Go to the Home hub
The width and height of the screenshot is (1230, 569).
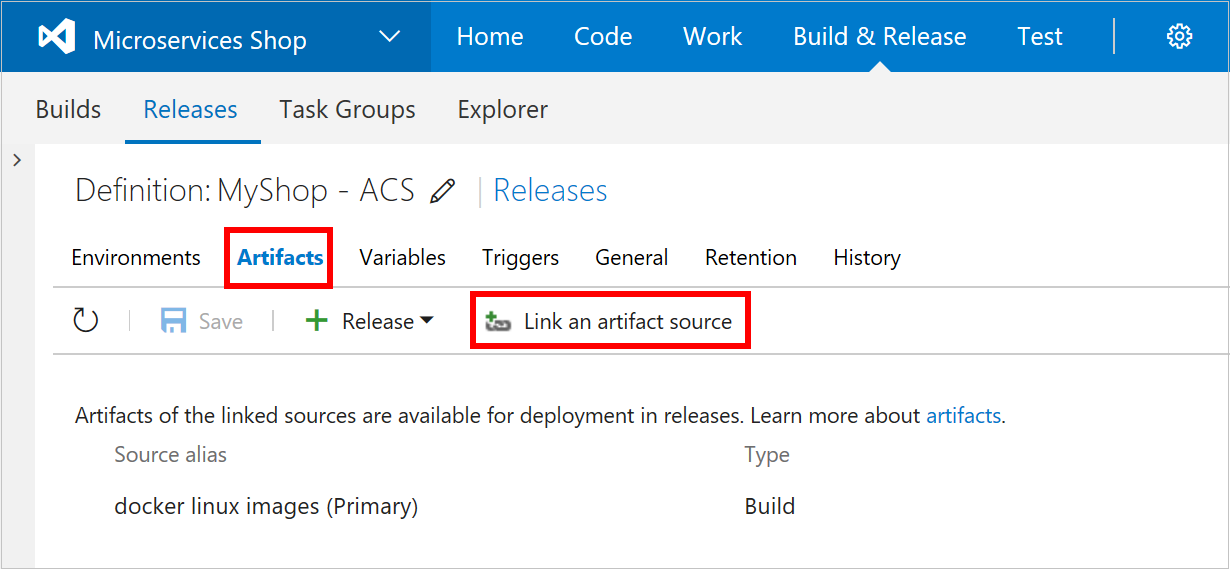(x=490, y=37)
